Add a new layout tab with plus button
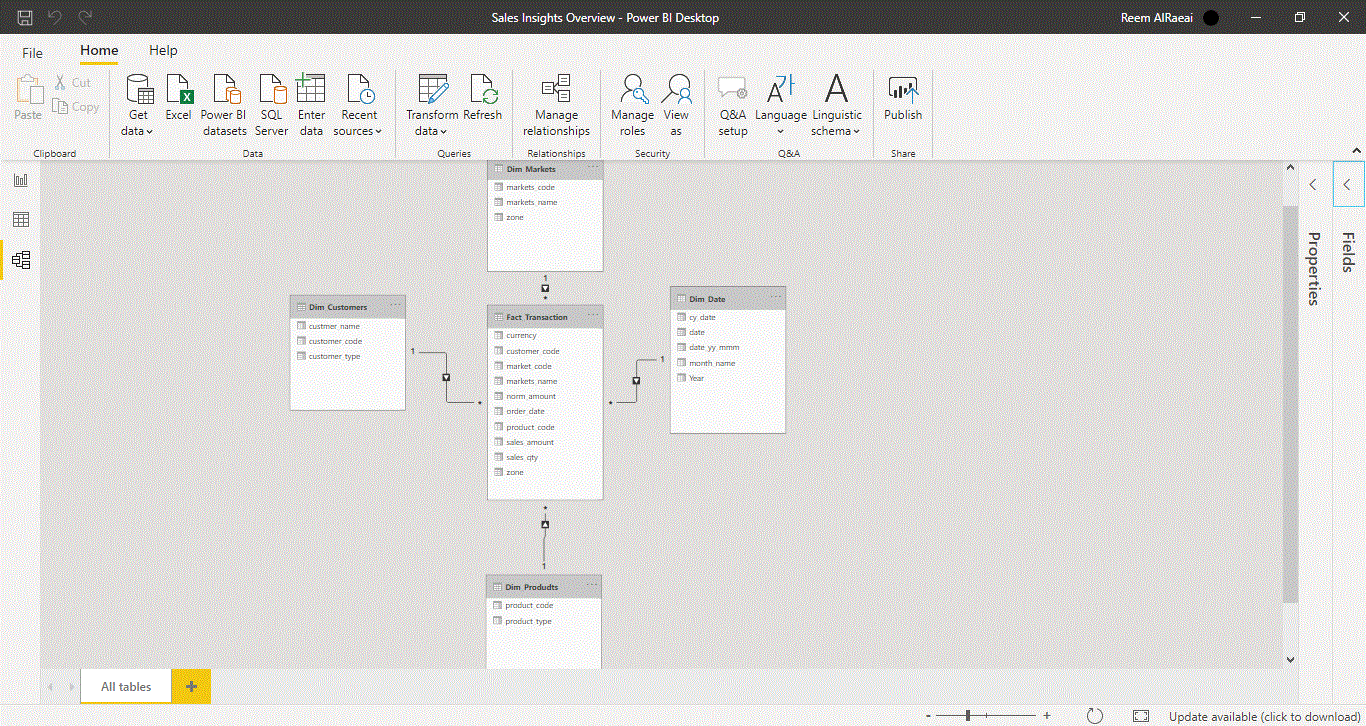Screen dimensions: 1366x726 [x=191, y=687]
